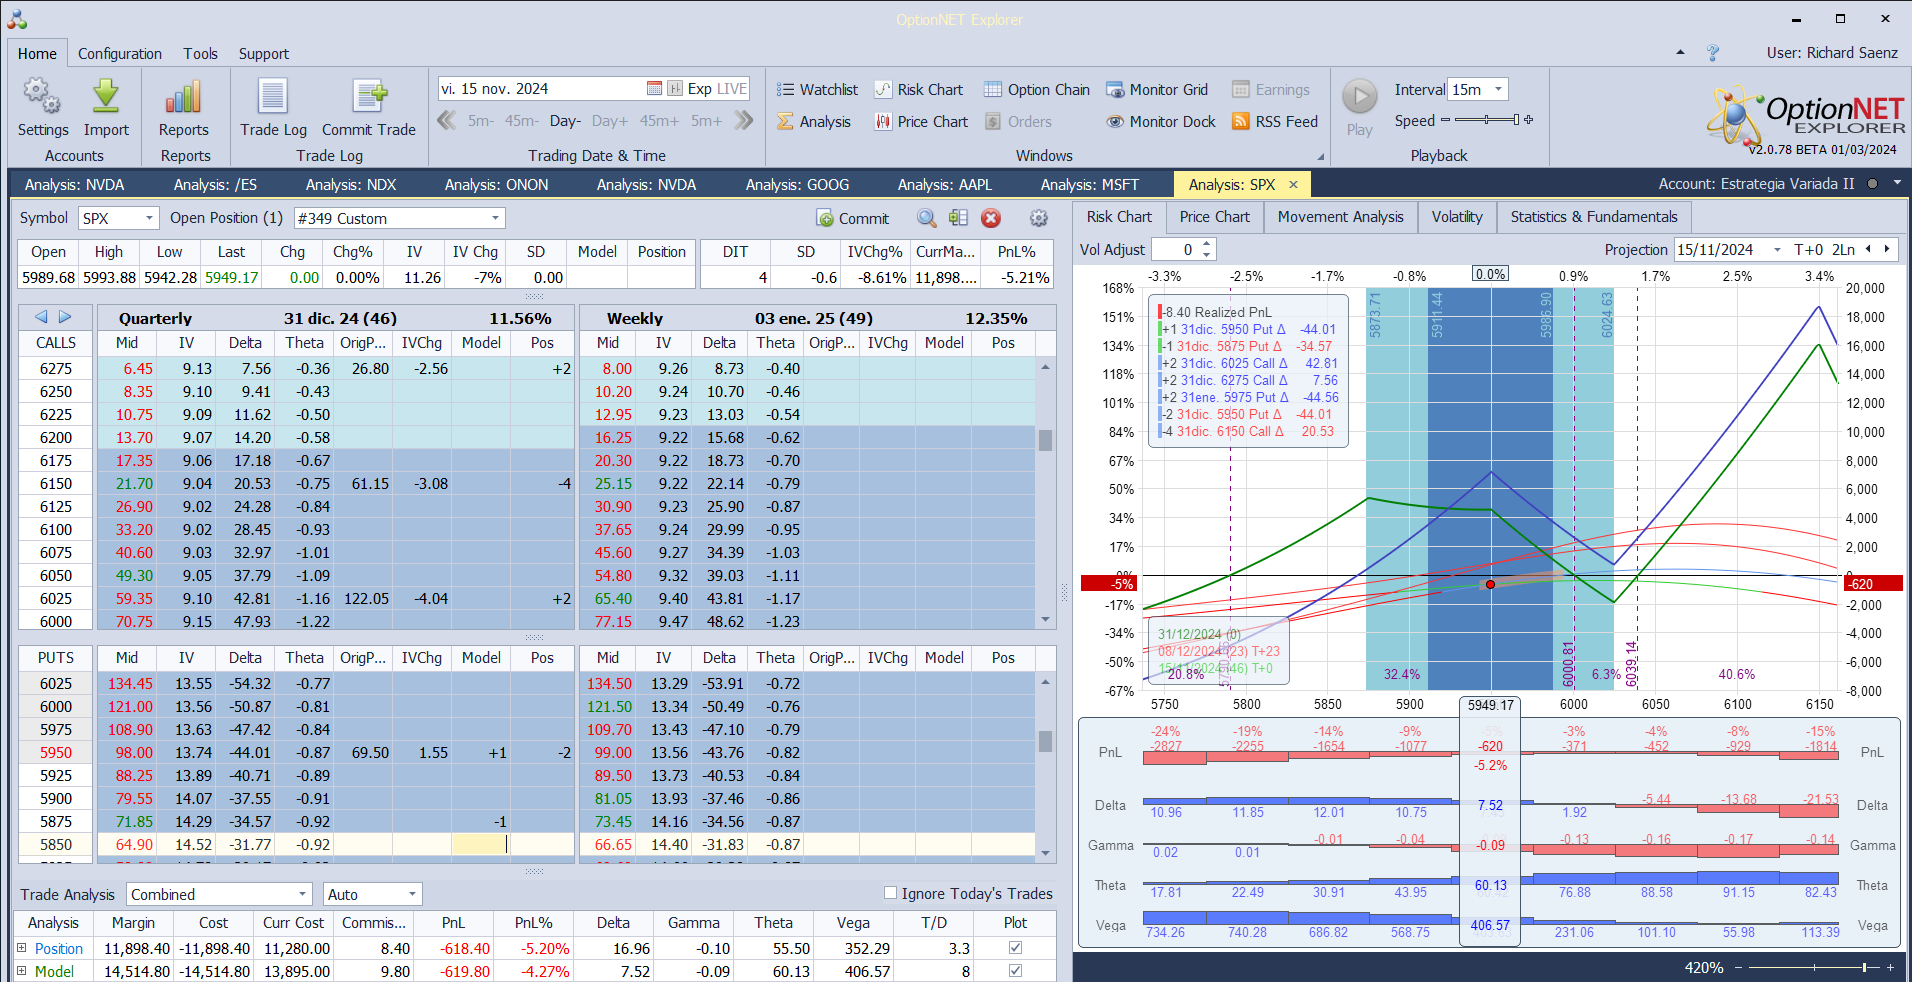Open the Import accounts icon
The height and width of the screenshot is (982, 1912).
point(106,98)
